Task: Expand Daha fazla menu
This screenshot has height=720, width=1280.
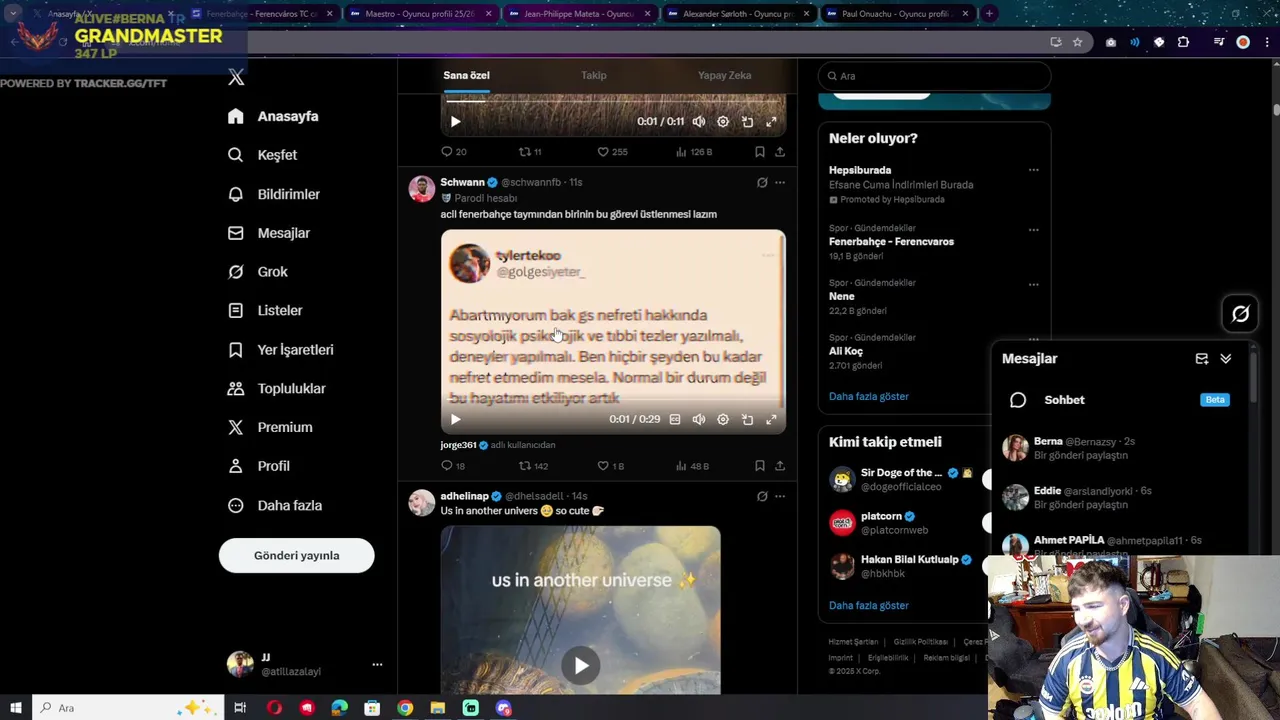Action: pyautogui.click(x=275, y=505)
